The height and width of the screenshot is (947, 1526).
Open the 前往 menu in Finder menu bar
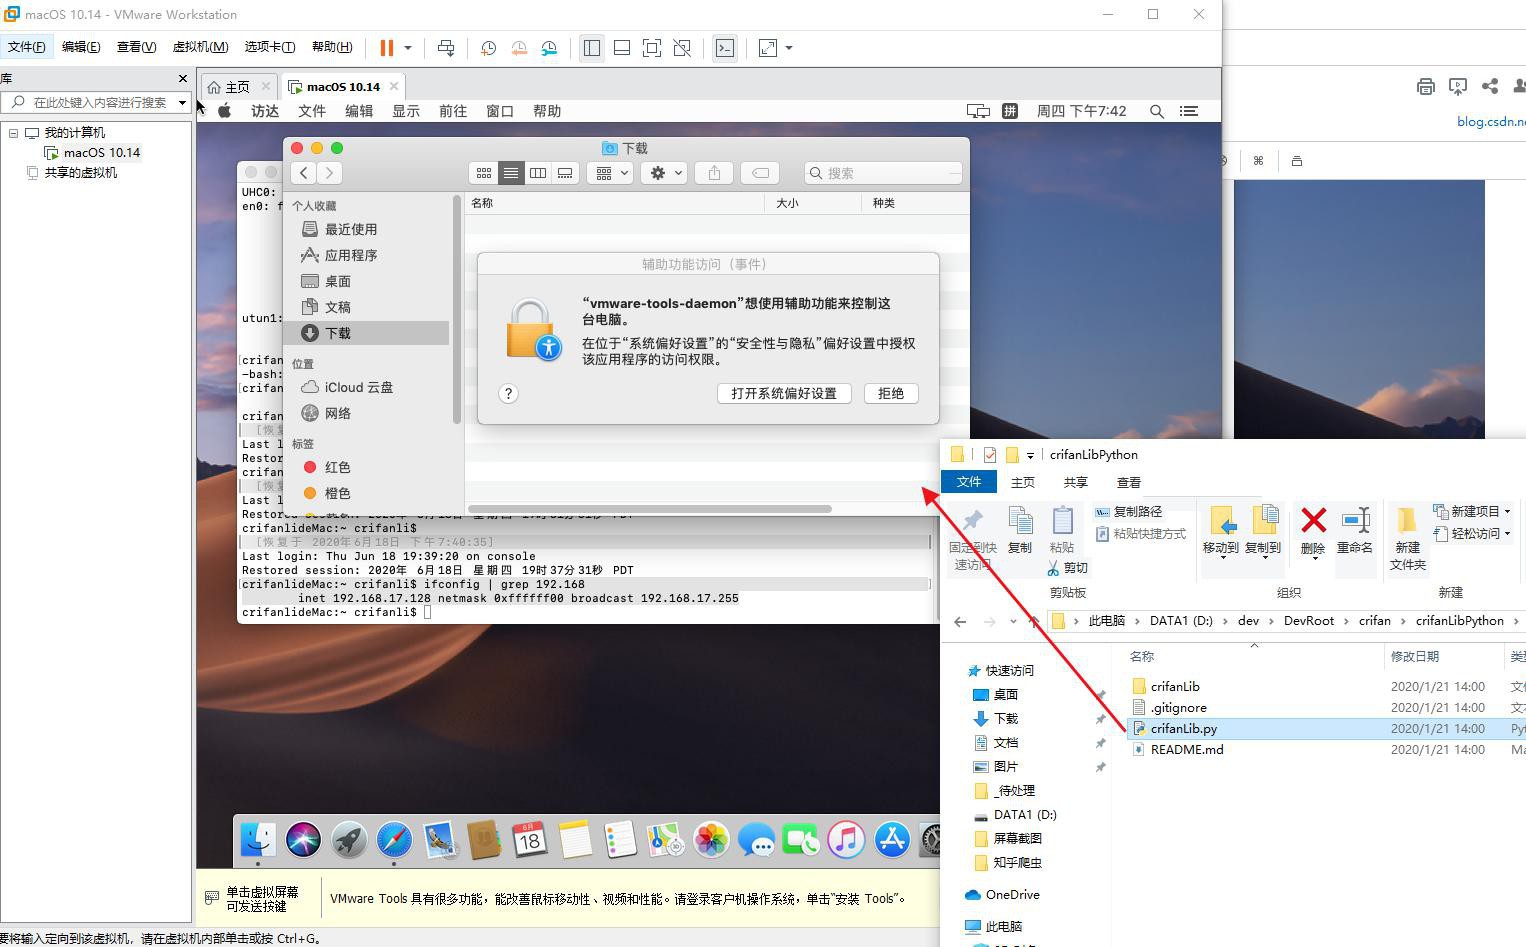[x=453, y=111]
